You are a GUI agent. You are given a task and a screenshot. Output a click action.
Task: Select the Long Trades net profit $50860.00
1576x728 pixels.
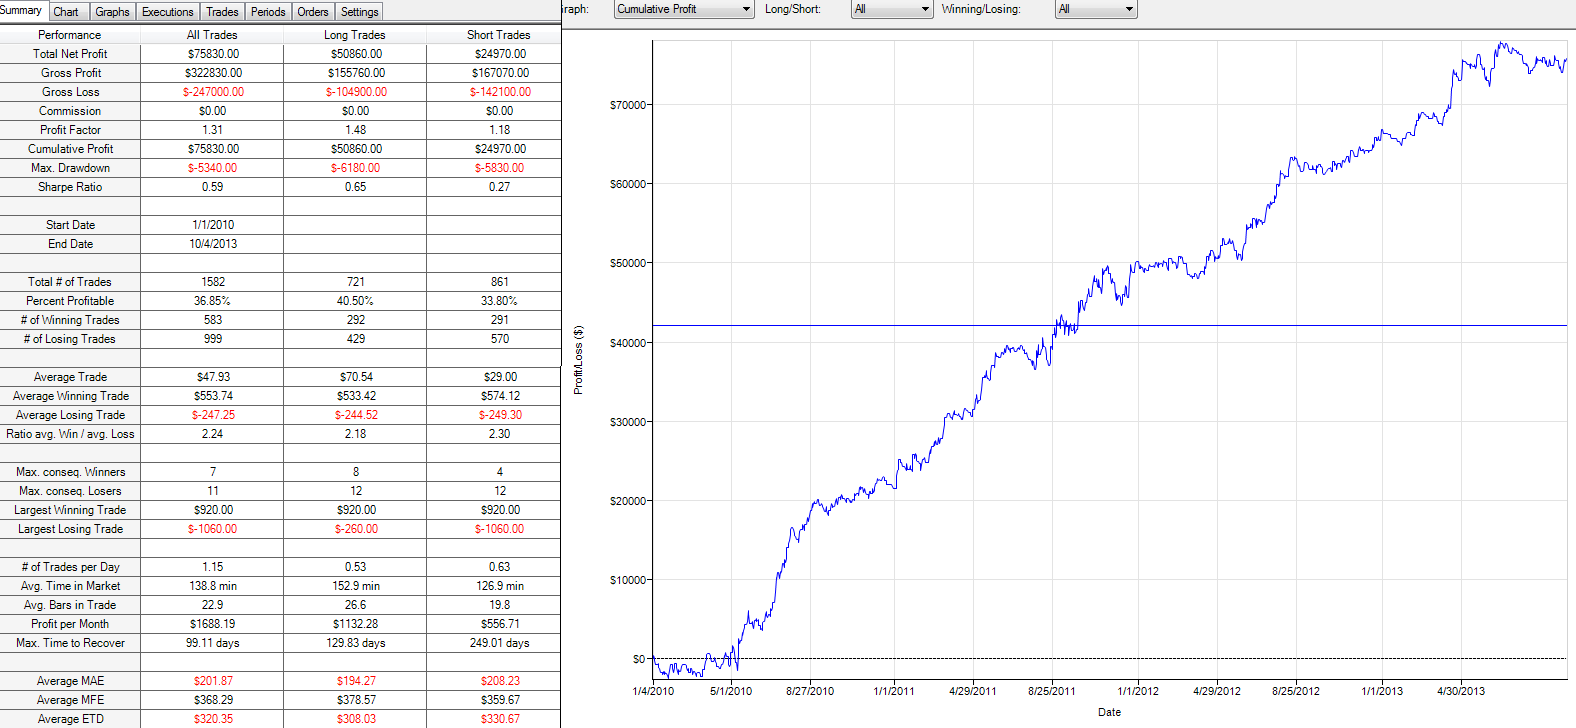tap(356, 54)
